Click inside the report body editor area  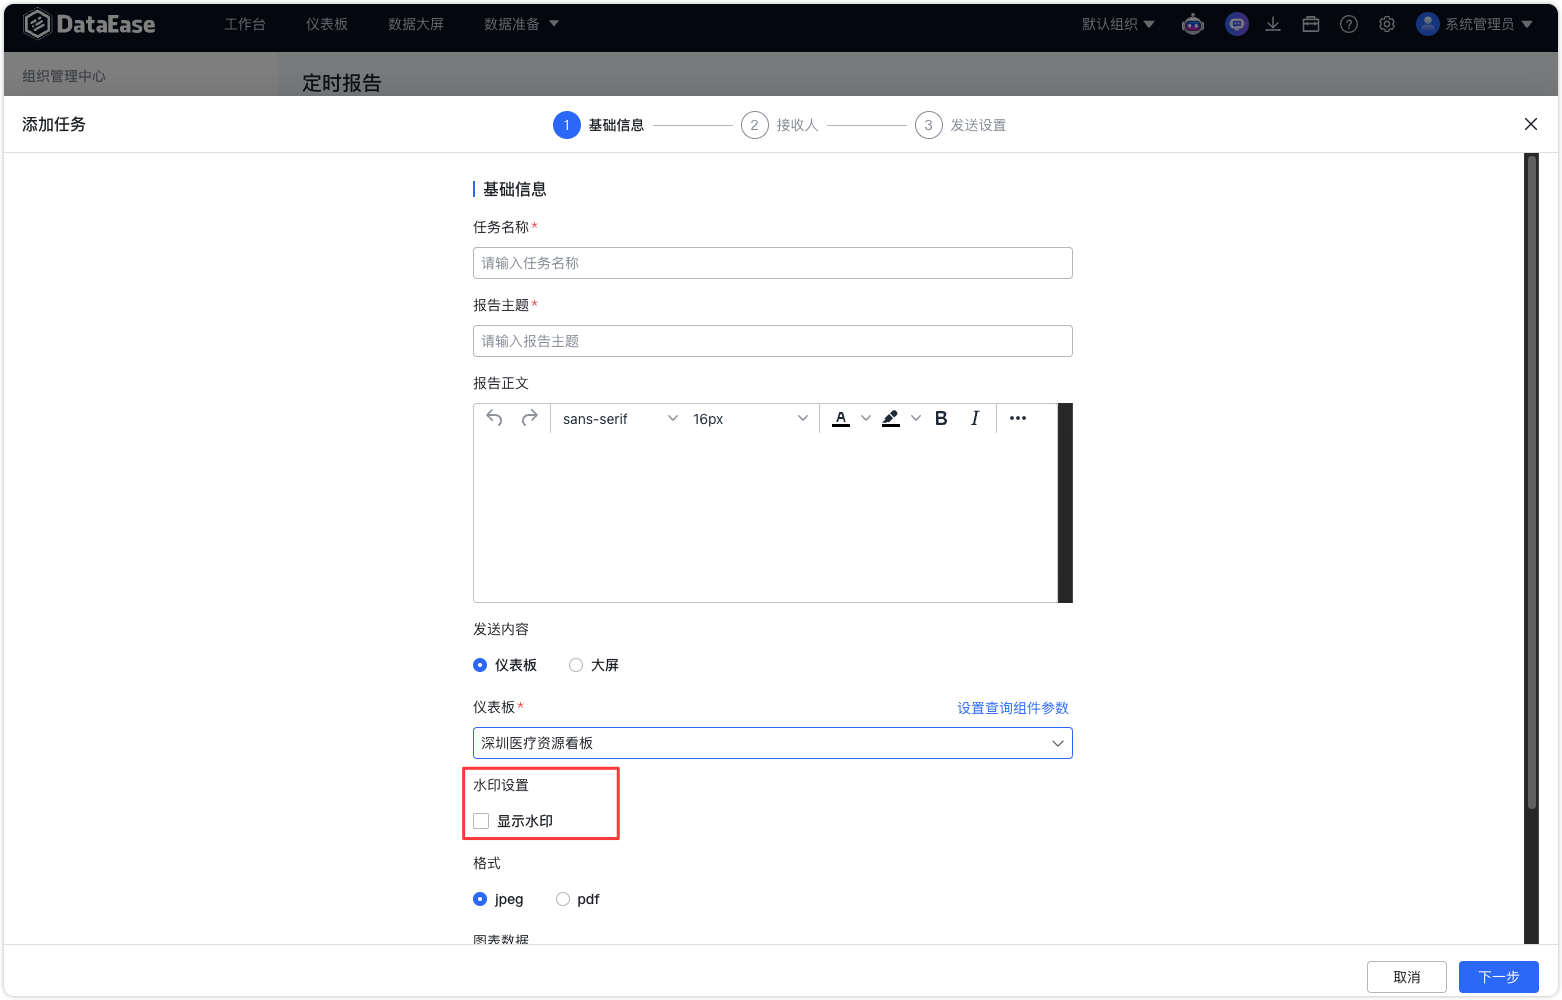pos(765,517)
